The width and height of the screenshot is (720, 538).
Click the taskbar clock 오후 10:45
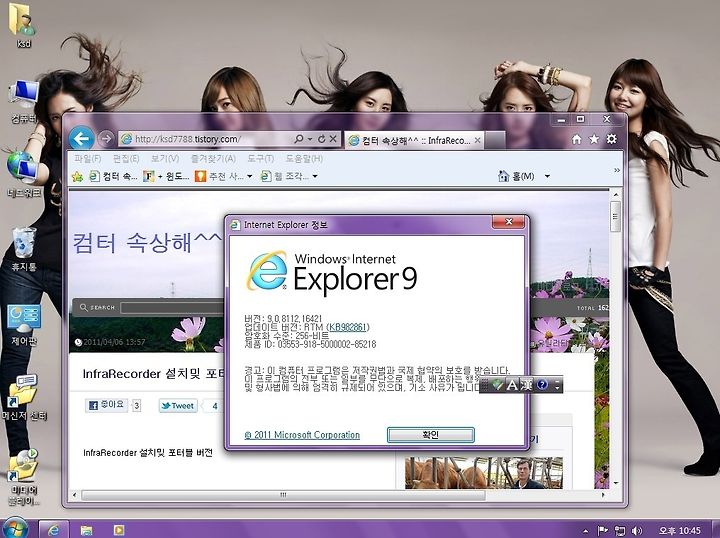pyautogui.click(x=680, y=531)
